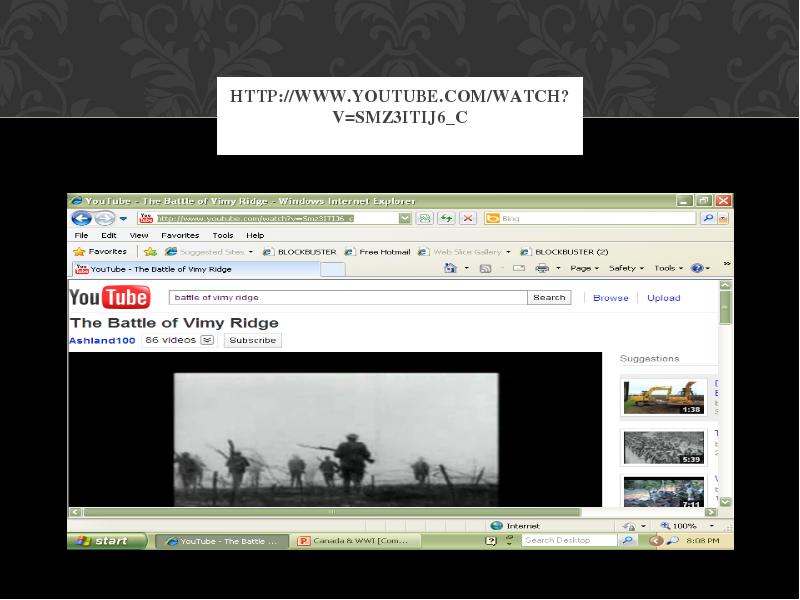Click the Search Desktop field

[568, 540]
